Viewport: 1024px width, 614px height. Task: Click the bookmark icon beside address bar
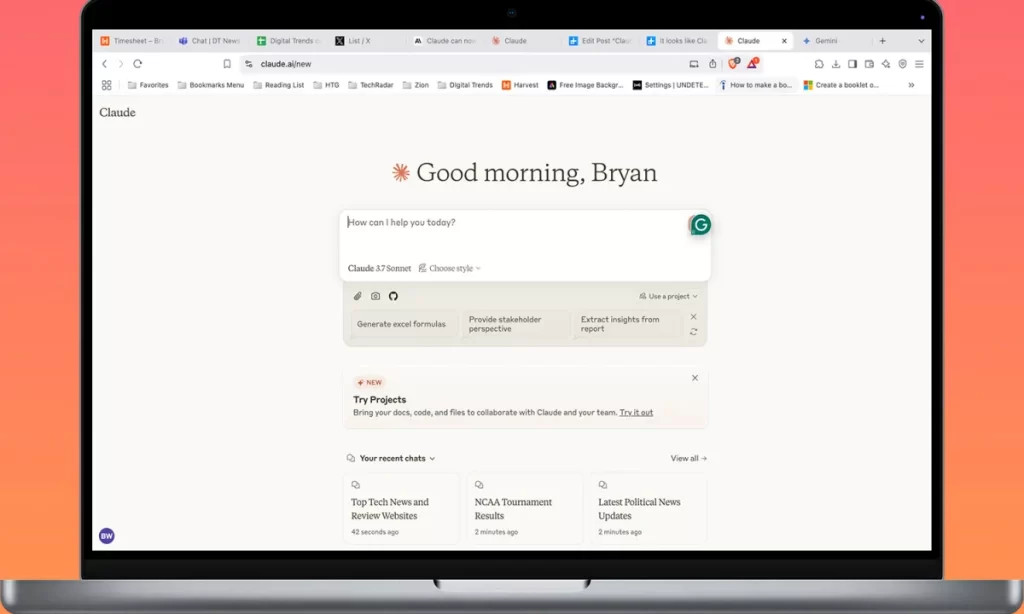(x=227, y=64)
